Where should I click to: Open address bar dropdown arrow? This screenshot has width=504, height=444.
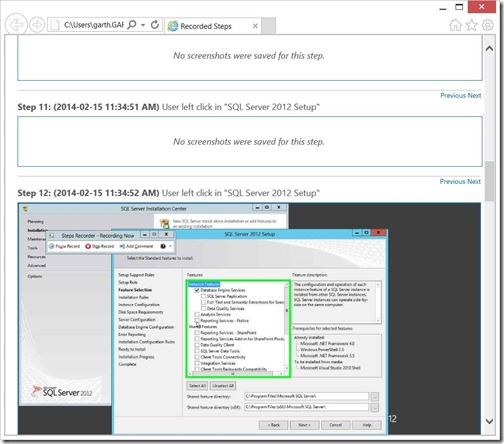click(143, 25)
